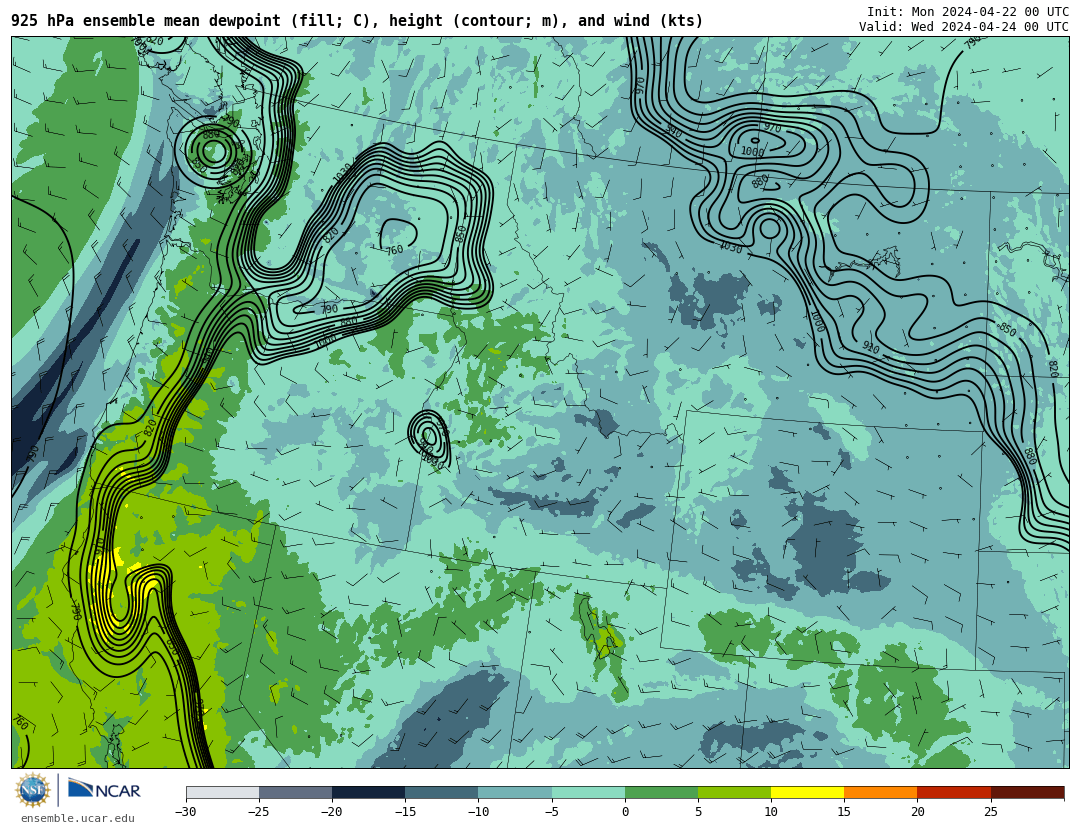Select the -5 to 0 mint swatch
This screenshot has width=1080, height=831.
(588, 792)
